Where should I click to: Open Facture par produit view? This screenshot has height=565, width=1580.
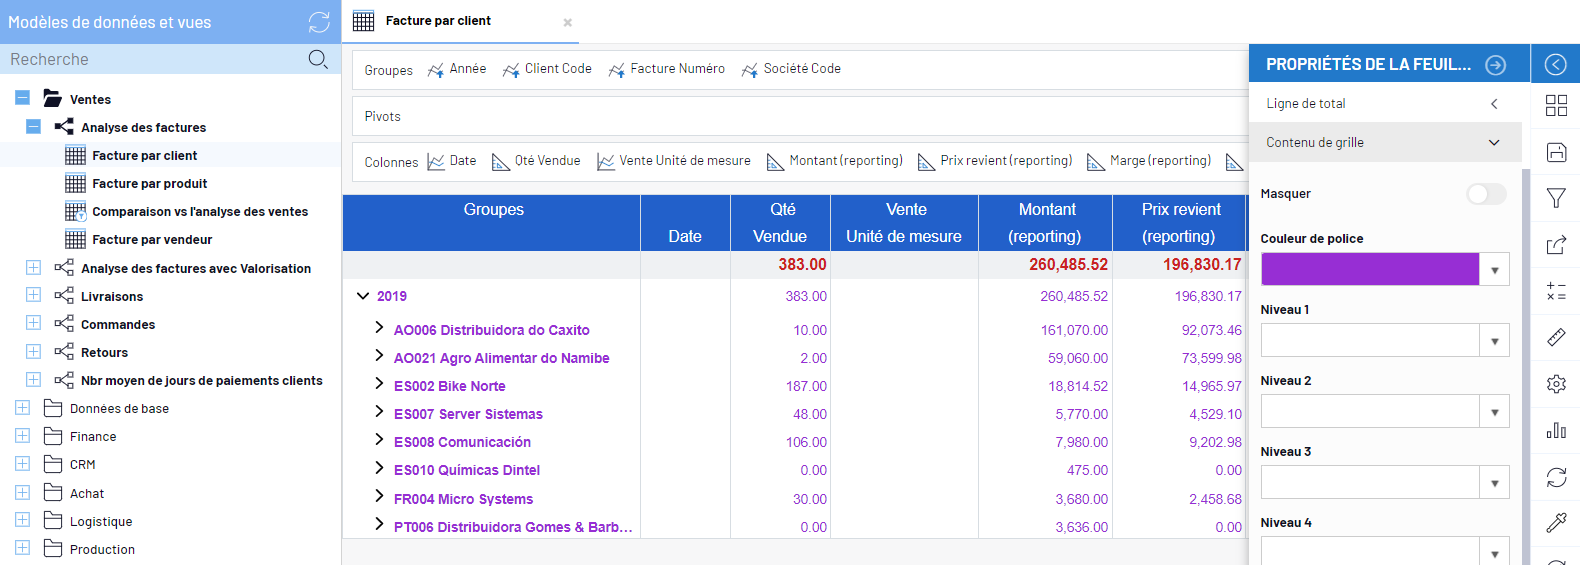(149, 184)
